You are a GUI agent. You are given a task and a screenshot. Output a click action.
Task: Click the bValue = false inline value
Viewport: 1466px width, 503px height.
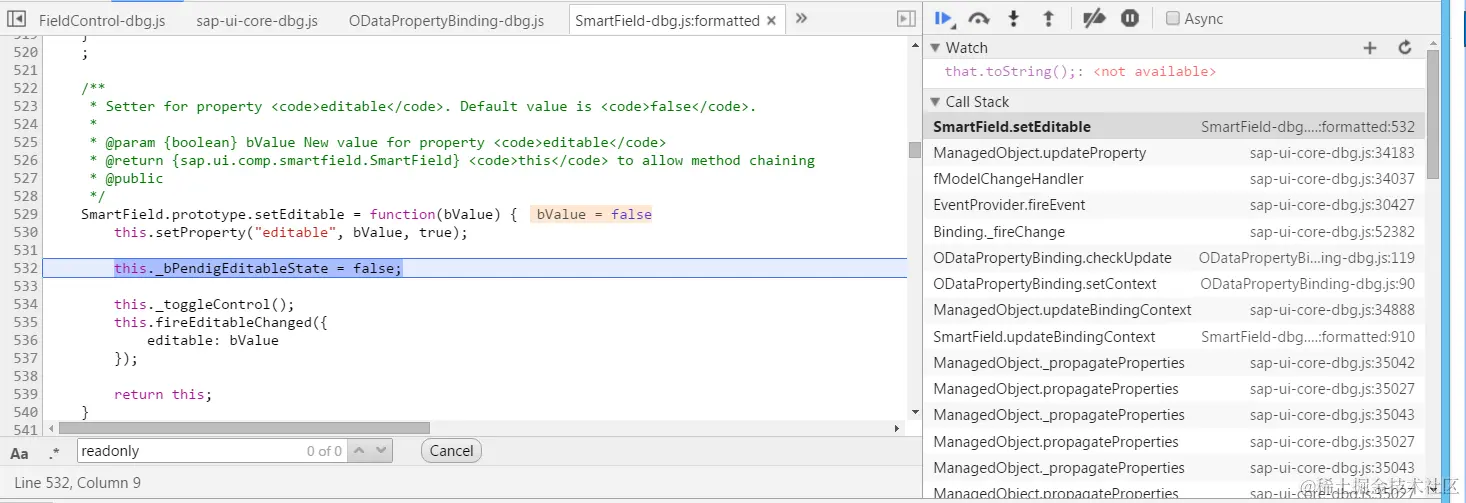coord(594,214)
